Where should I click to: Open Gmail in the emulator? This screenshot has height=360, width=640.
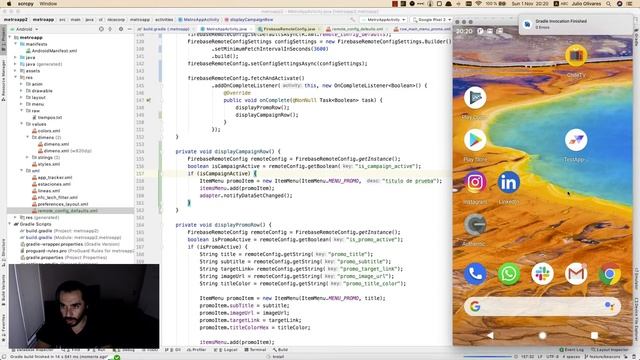coord(576,273)
